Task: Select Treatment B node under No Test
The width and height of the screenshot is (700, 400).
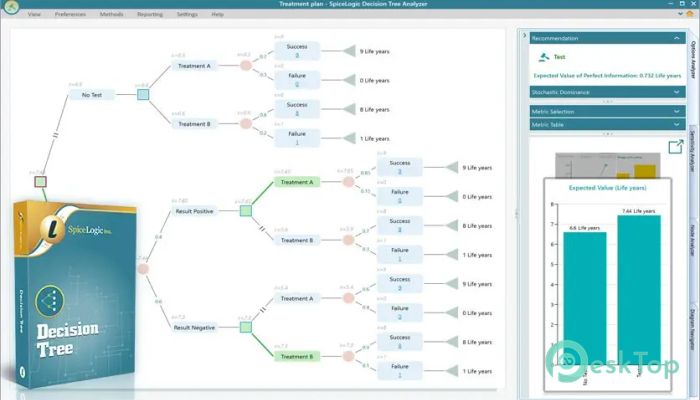Action: 194,124
